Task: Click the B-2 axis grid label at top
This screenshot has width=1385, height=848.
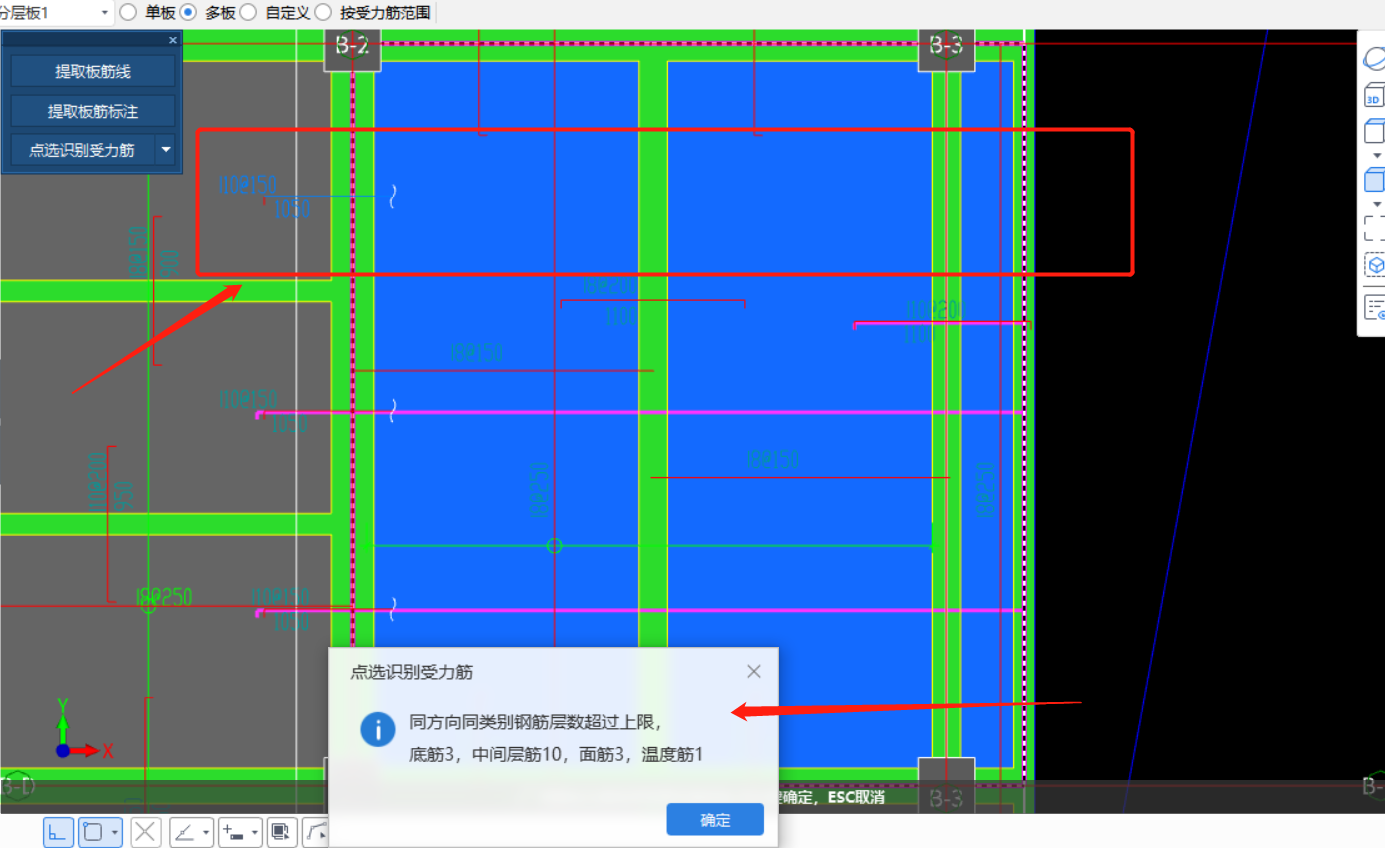Action: [x=352, y=46]
